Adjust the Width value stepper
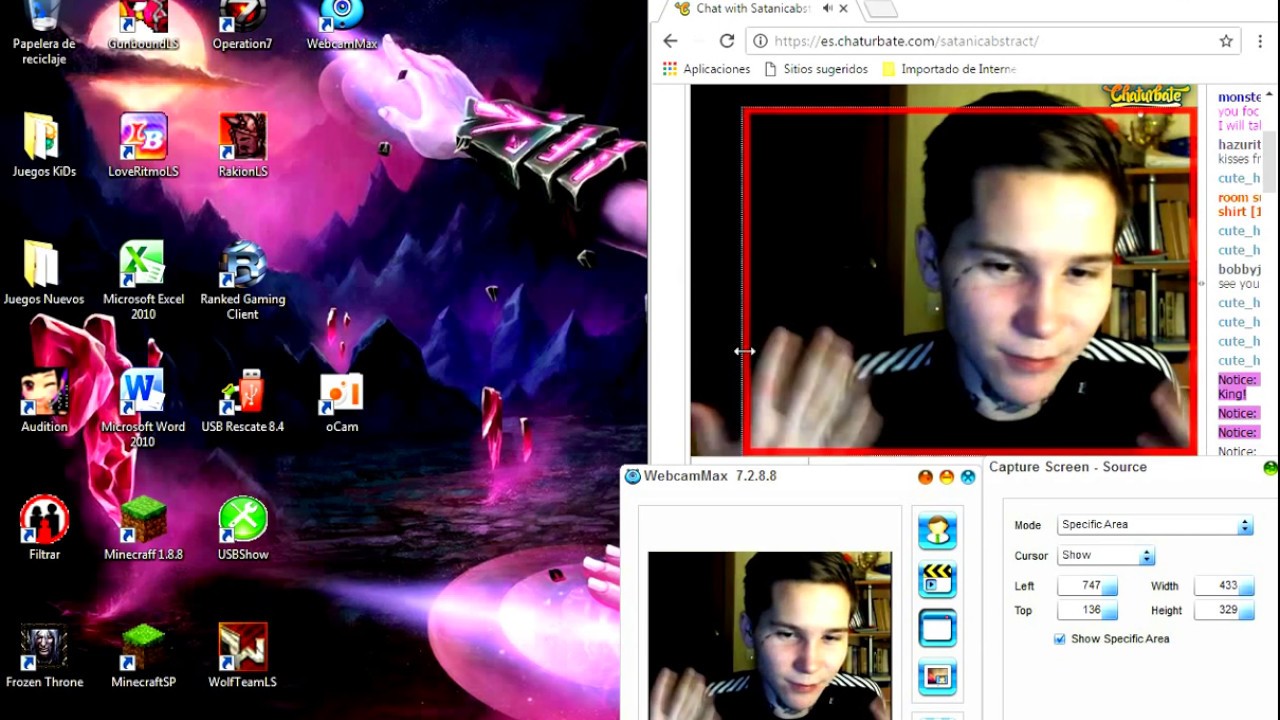The width and height of the screenshot is (1280, 720). [1246, 586]
